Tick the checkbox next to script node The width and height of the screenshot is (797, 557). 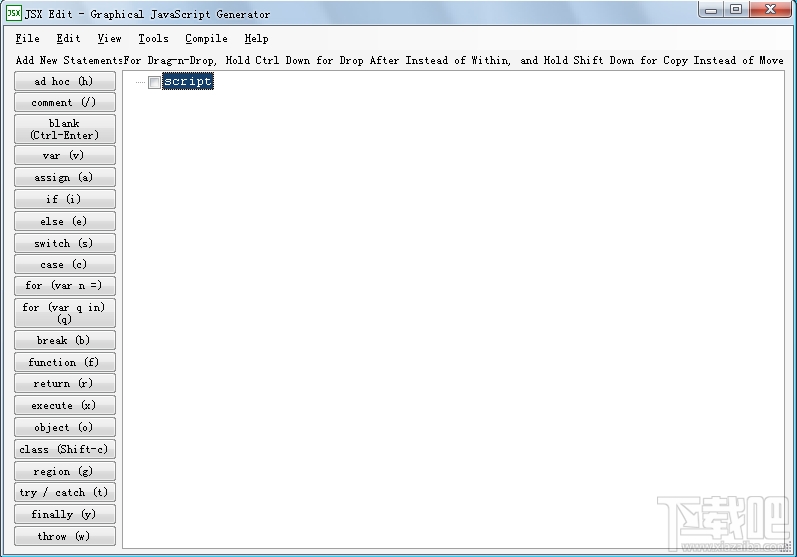pos(154,82)
